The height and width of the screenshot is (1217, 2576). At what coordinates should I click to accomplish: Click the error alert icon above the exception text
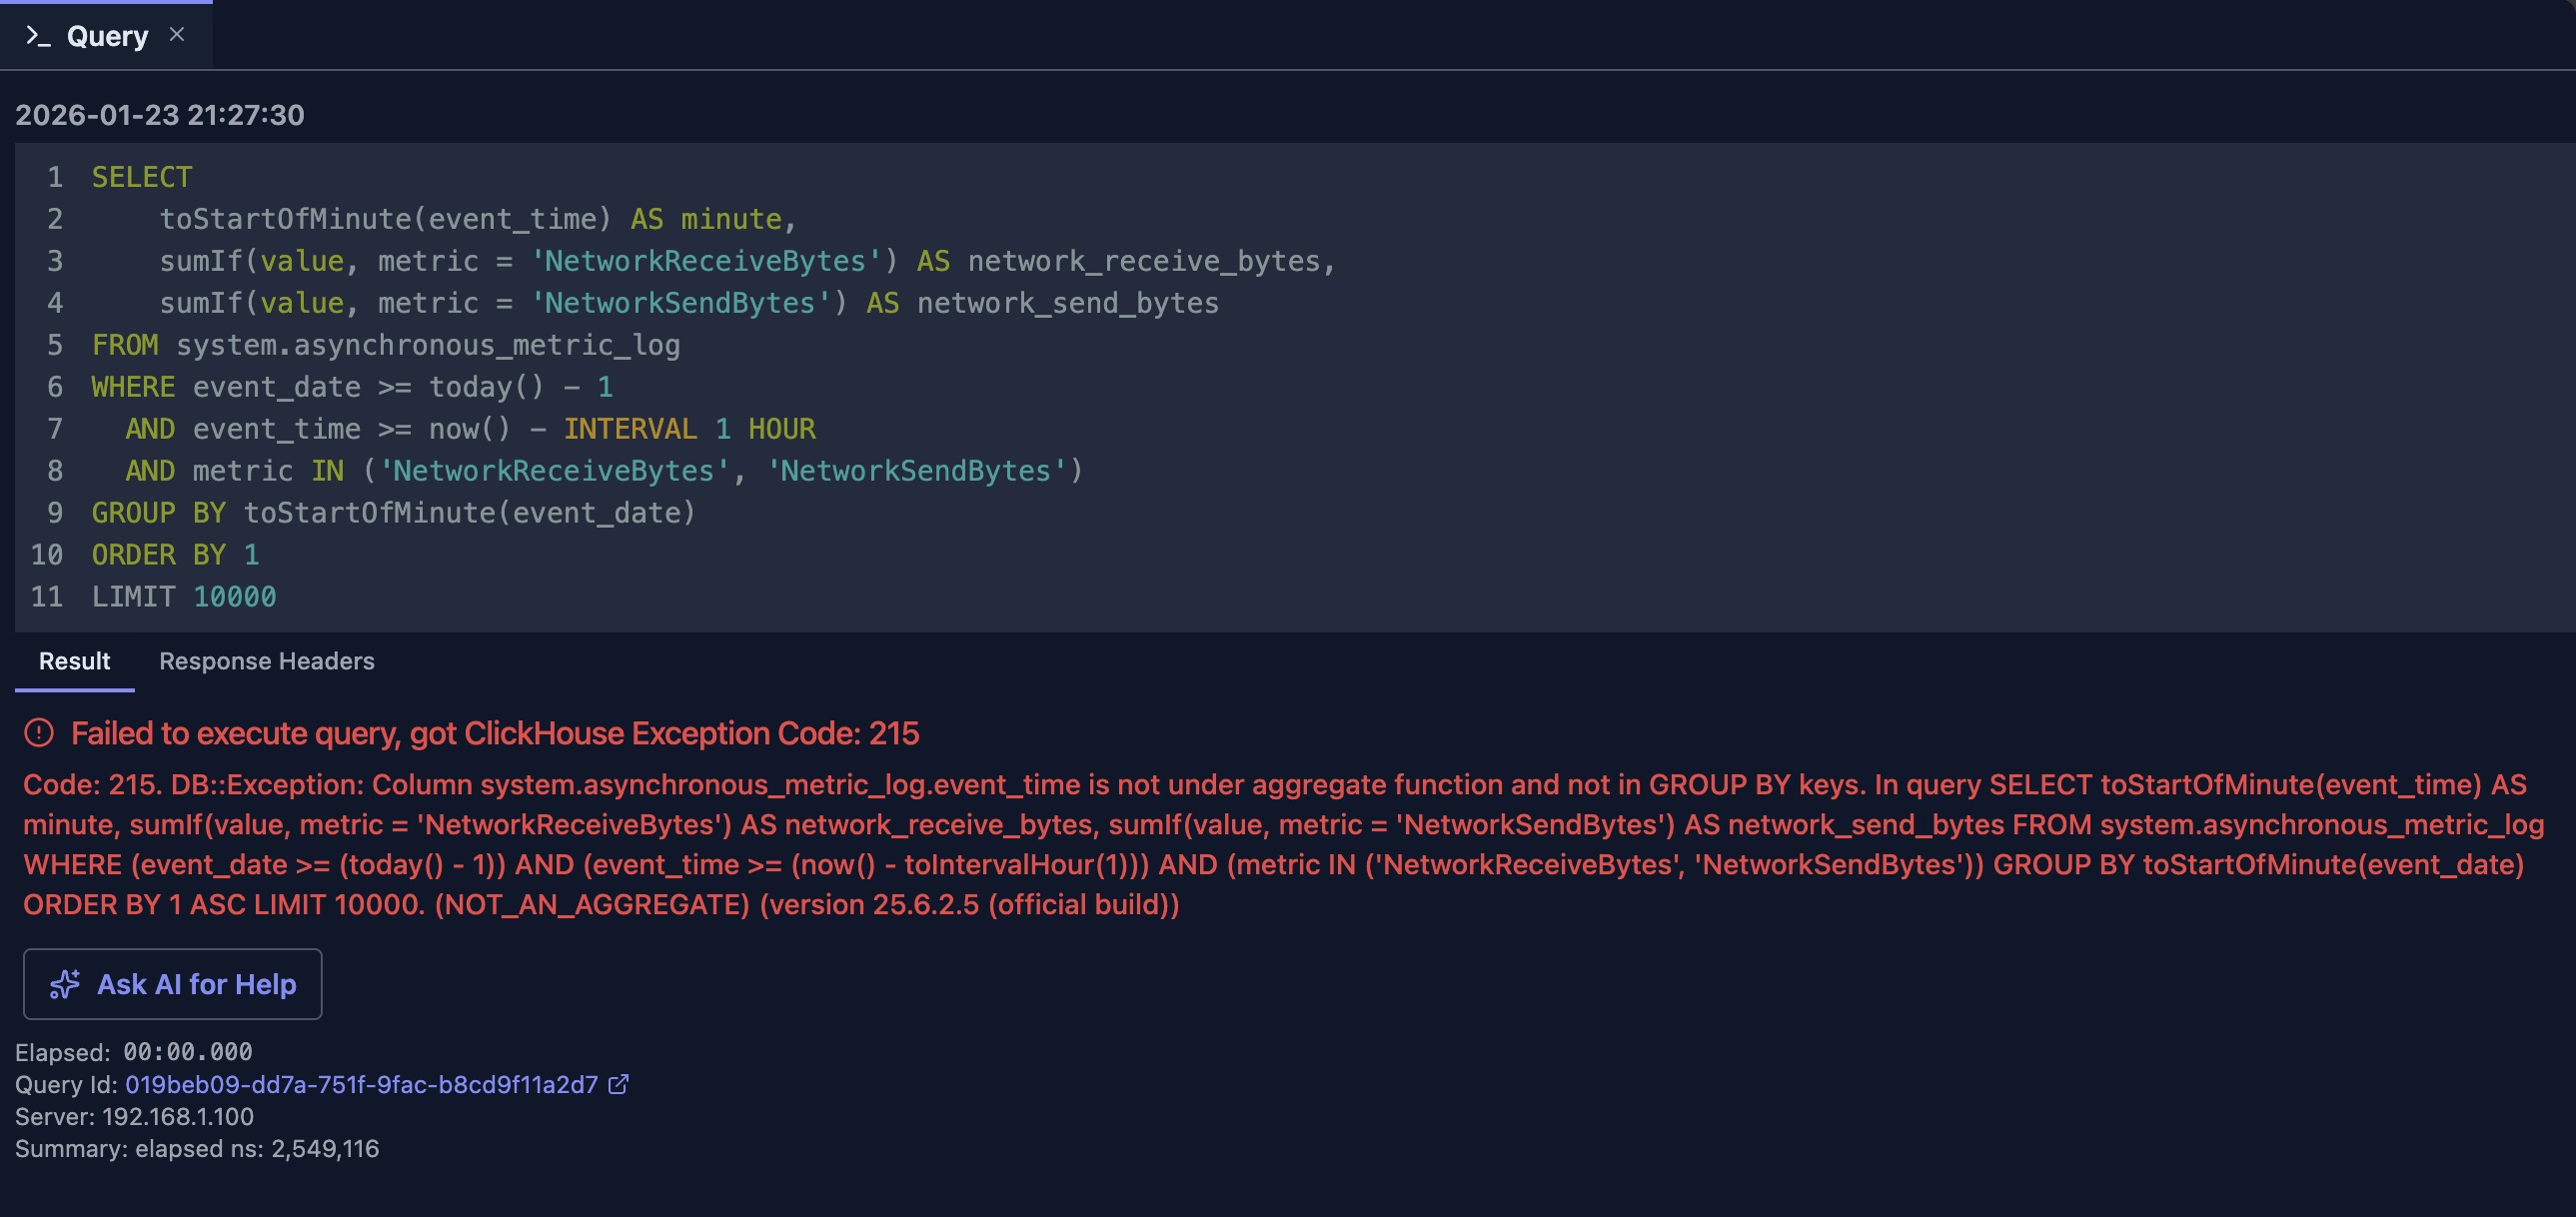(x=38, y=733)
